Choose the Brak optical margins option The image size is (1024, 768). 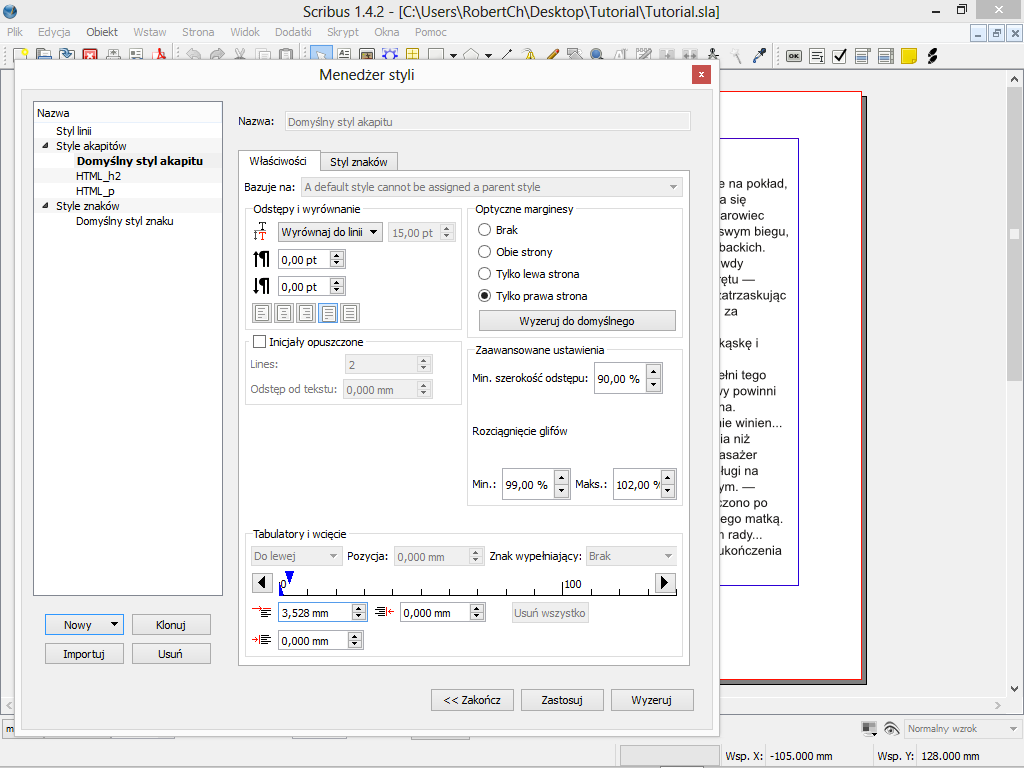(485, 230)
